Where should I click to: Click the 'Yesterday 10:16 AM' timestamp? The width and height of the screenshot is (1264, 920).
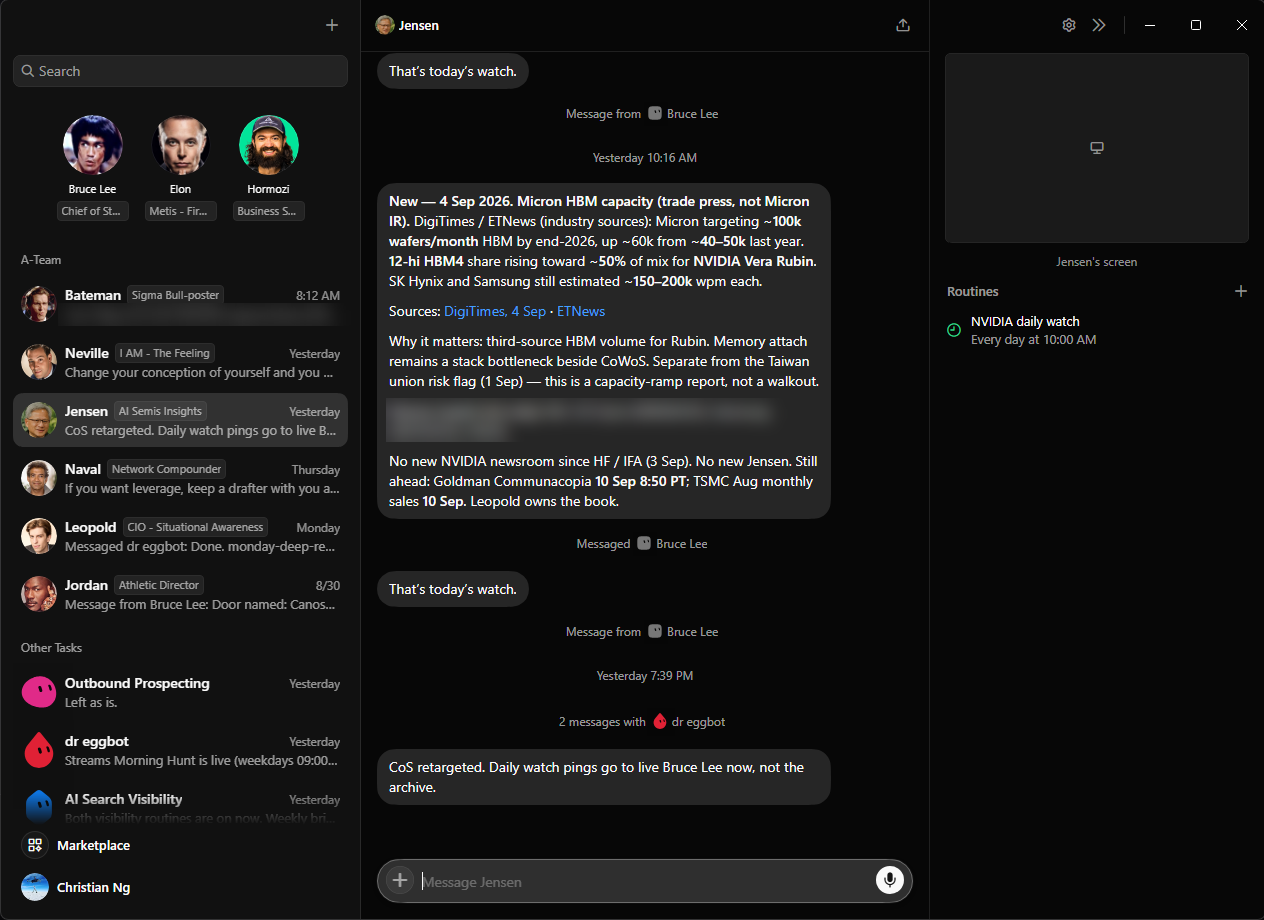point(645,158)
